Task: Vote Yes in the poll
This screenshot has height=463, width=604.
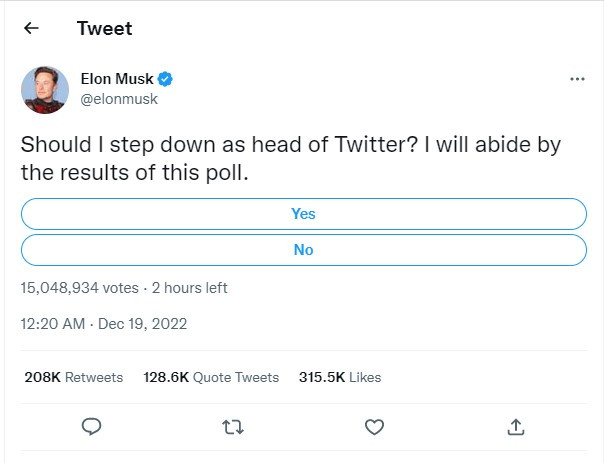Action: tap(304, 214)
